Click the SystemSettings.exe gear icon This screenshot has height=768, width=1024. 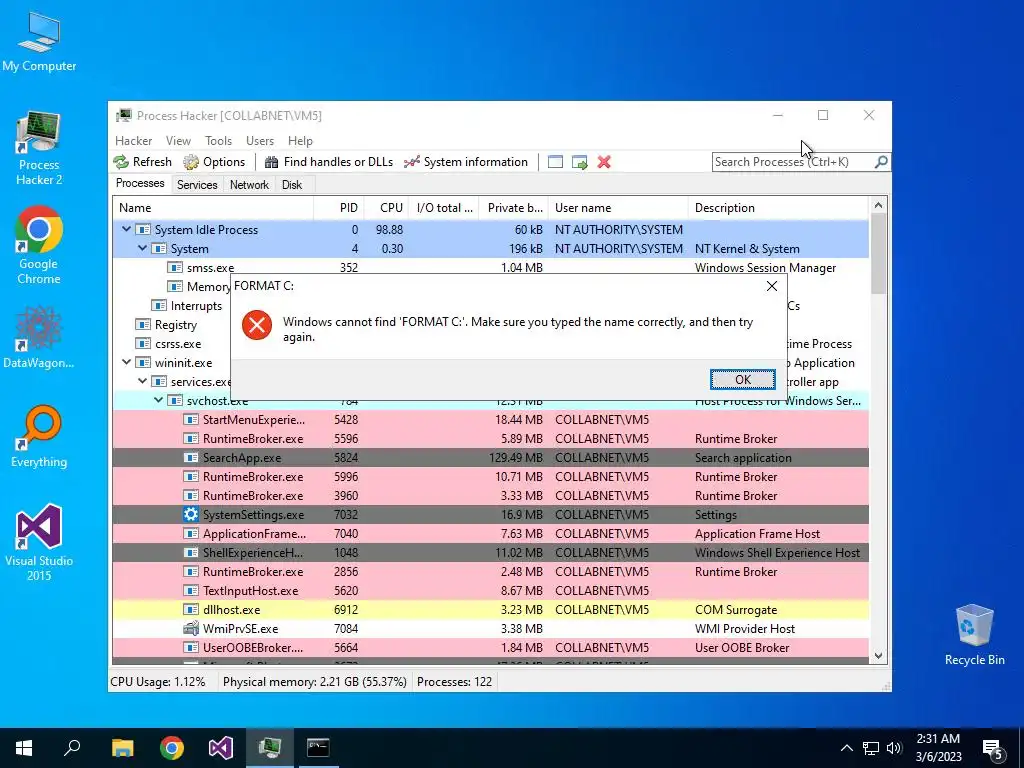[x=191, y=515]
